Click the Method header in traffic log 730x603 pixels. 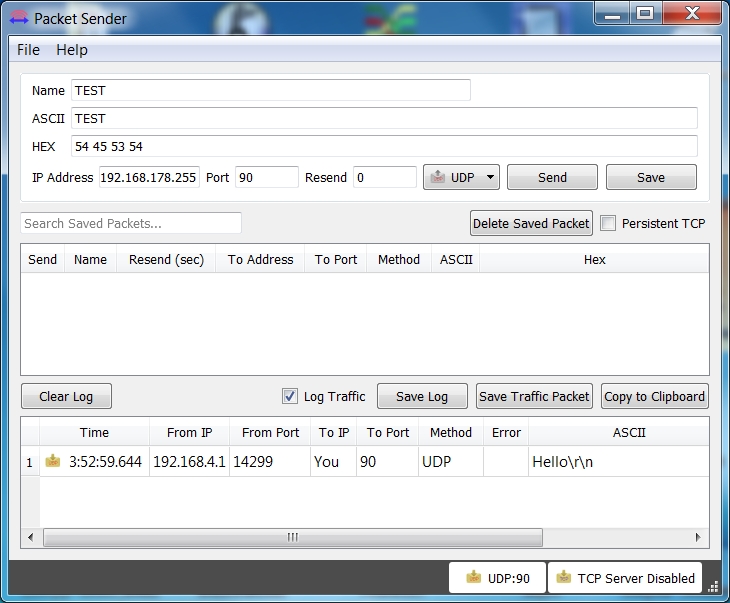(x=451, y=433)
